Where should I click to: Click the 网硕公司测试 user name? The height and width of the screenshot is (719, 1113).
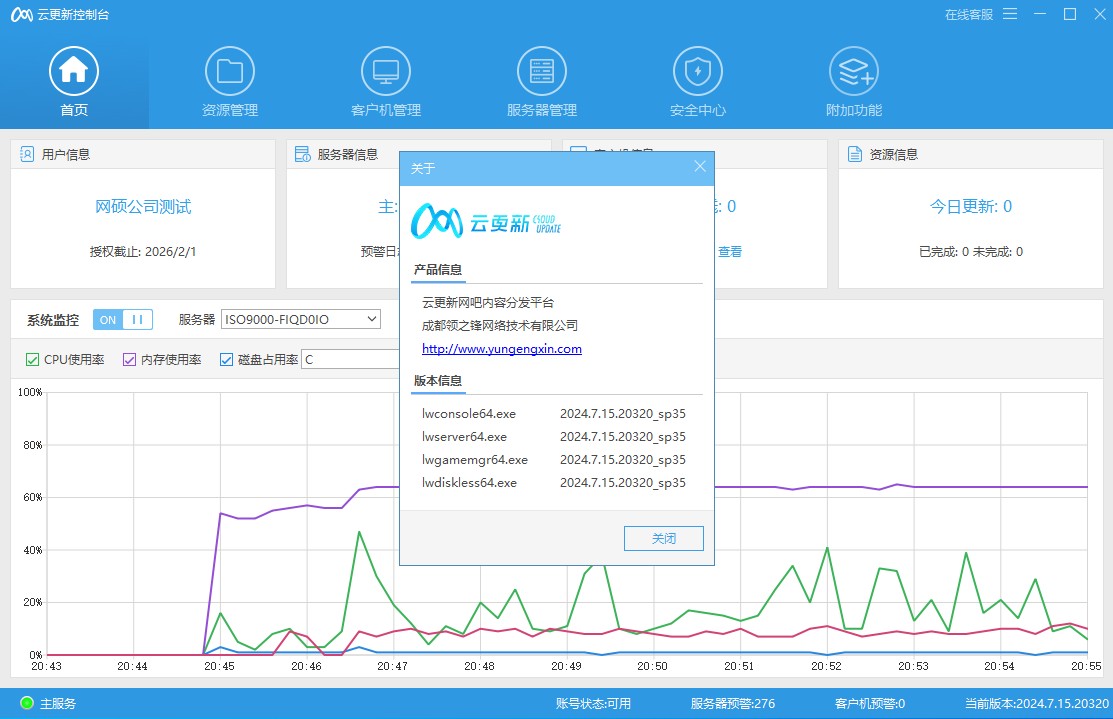pos(143,207)
